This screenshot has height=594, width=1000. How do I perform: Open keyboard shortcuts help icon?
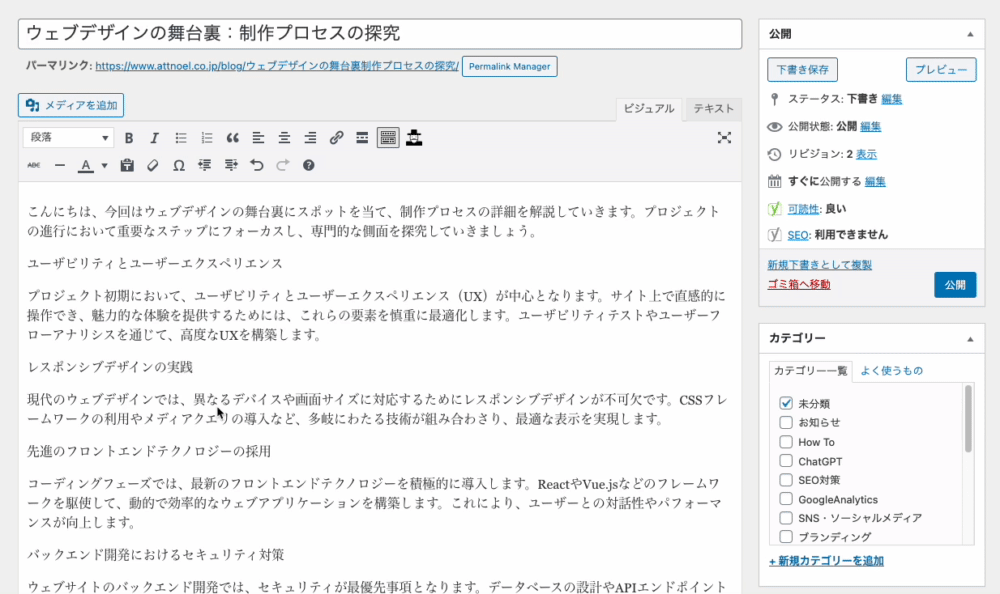tap(309, 165)
